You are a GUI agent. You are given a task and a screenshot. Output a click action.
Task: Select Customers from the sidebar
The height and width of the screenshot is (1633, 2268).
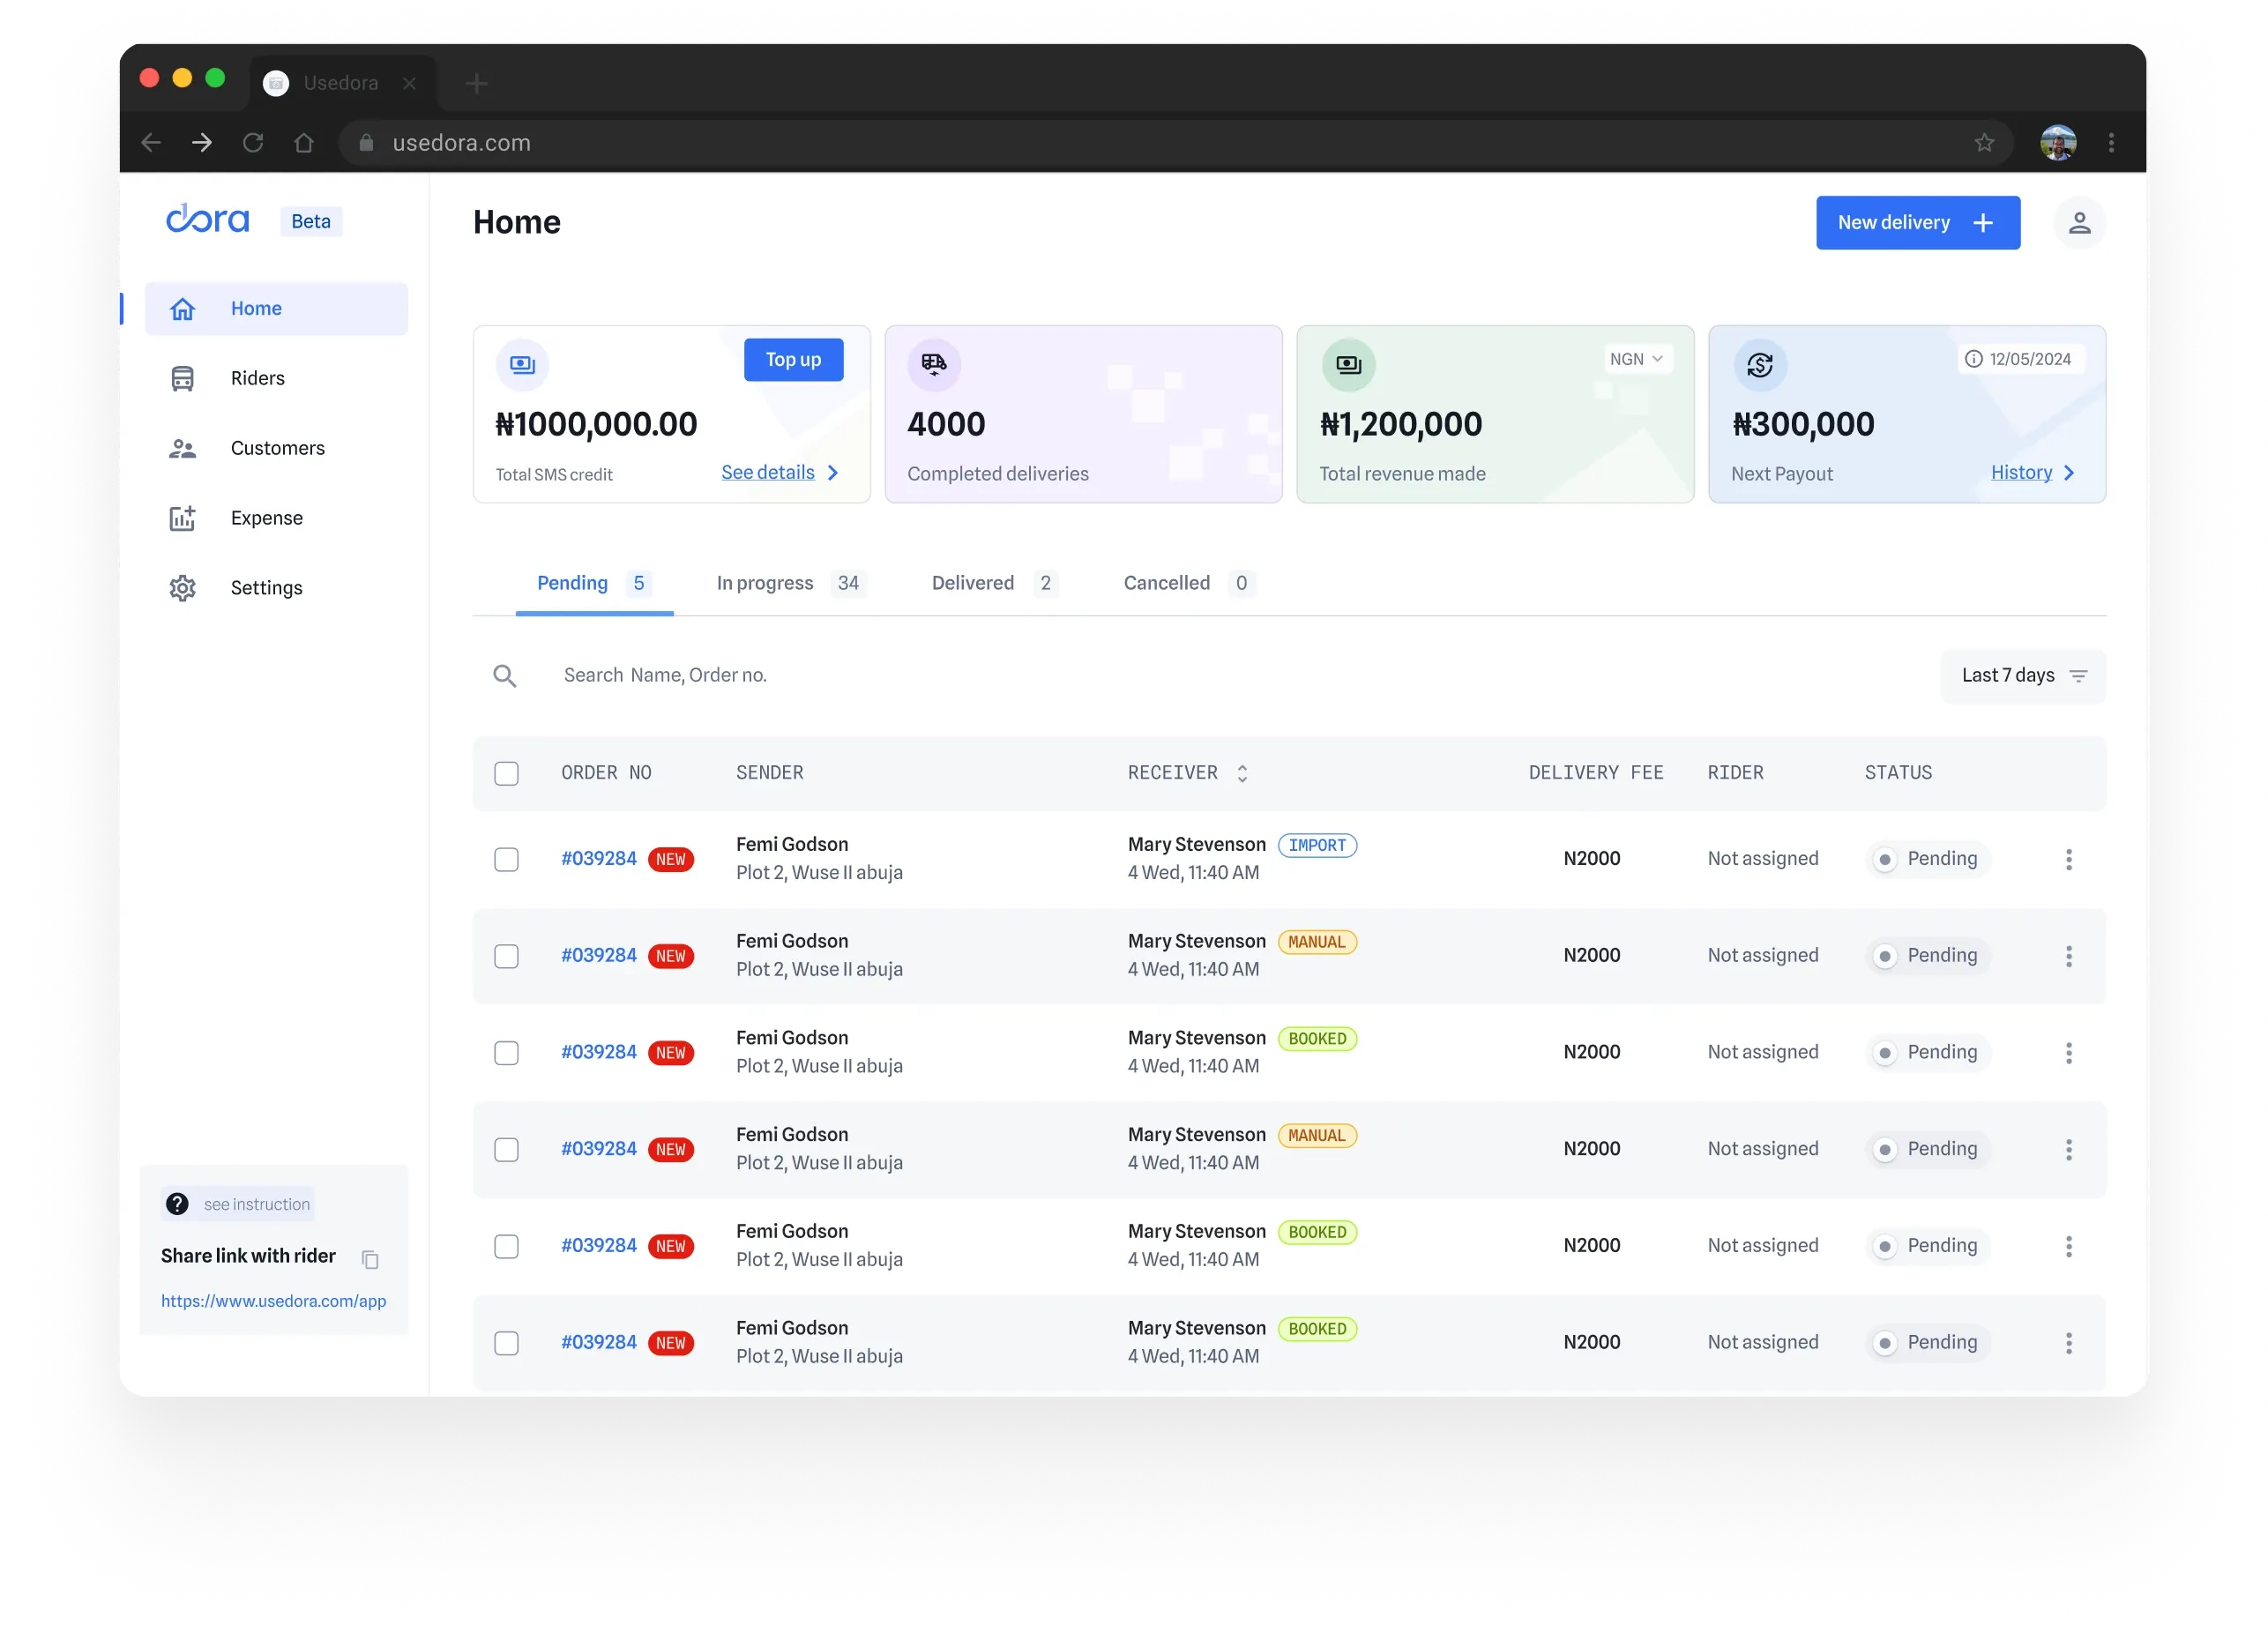click(x=277, y=447)
